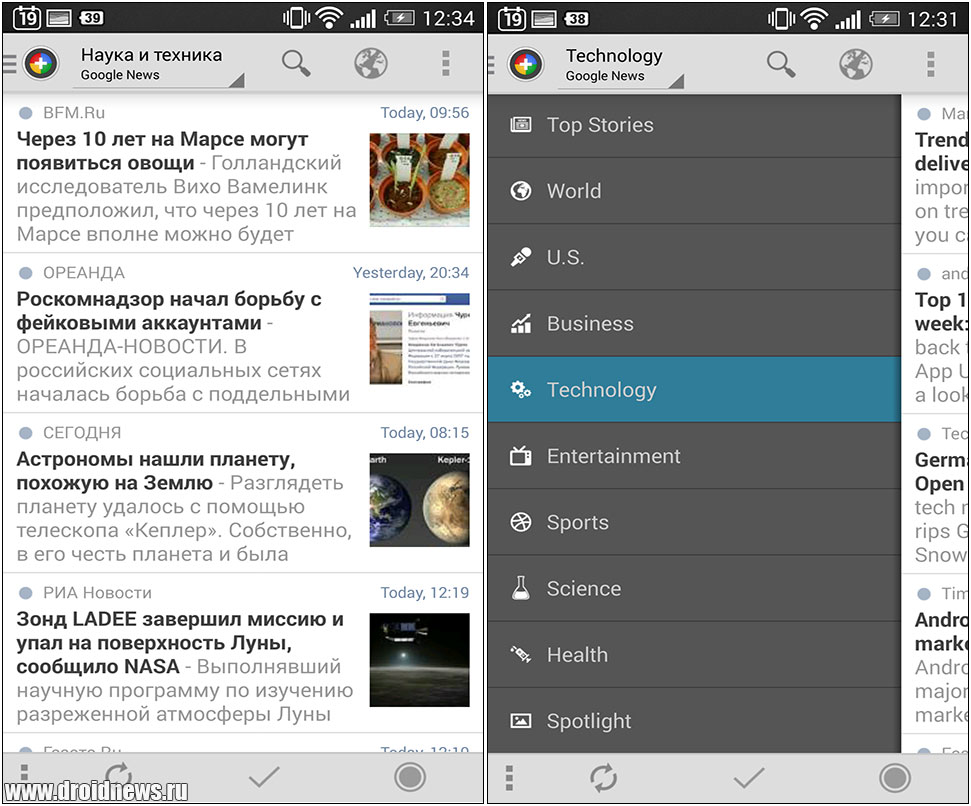
Task: Select Science category in drawer
Action: pos(694,588)
